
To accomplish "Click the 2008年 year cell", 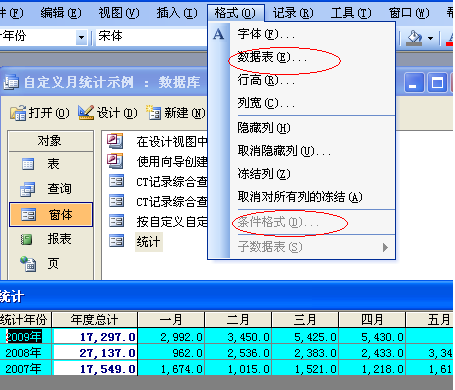I will [x=25, y=352].
